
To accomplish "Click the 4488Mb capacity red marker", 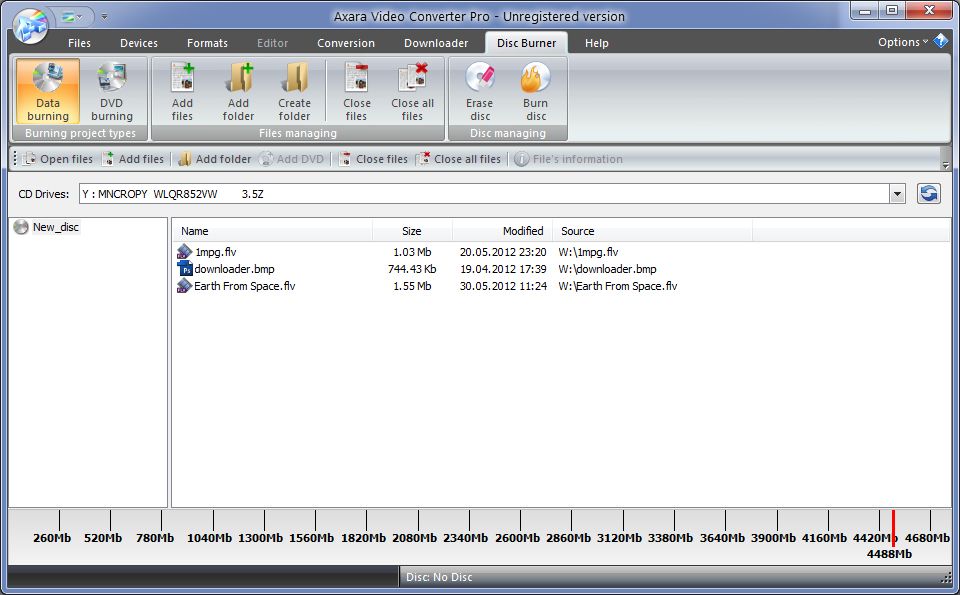I will coord(893,528).
